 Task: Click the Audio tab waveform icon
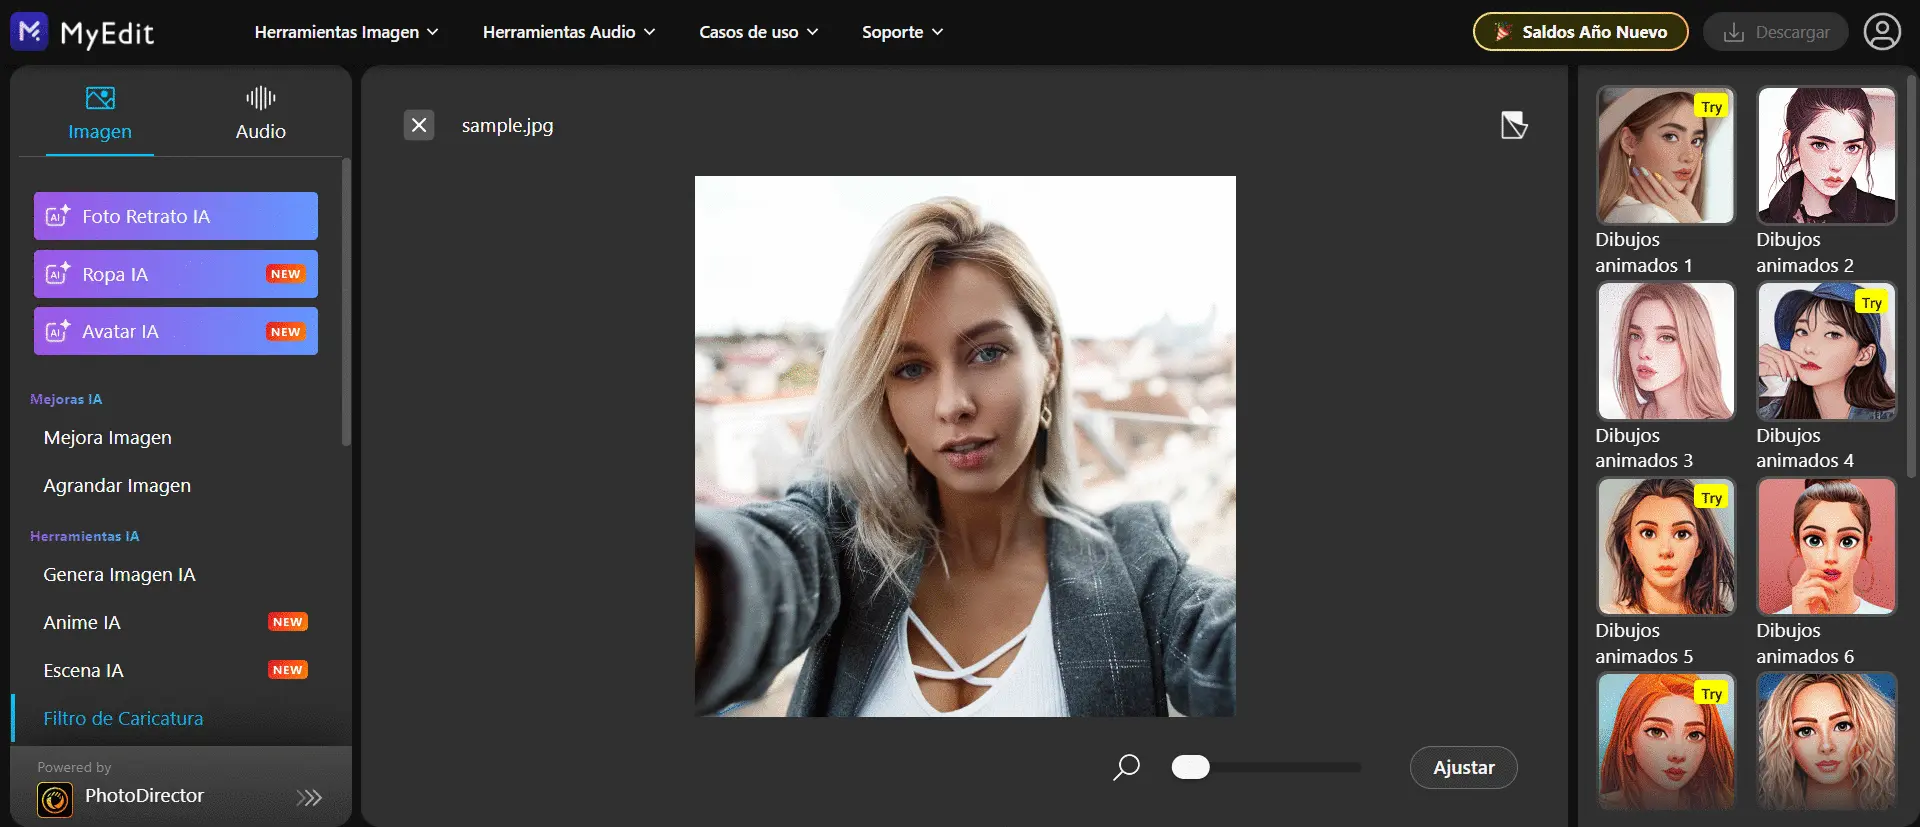(x=261, y=98)
